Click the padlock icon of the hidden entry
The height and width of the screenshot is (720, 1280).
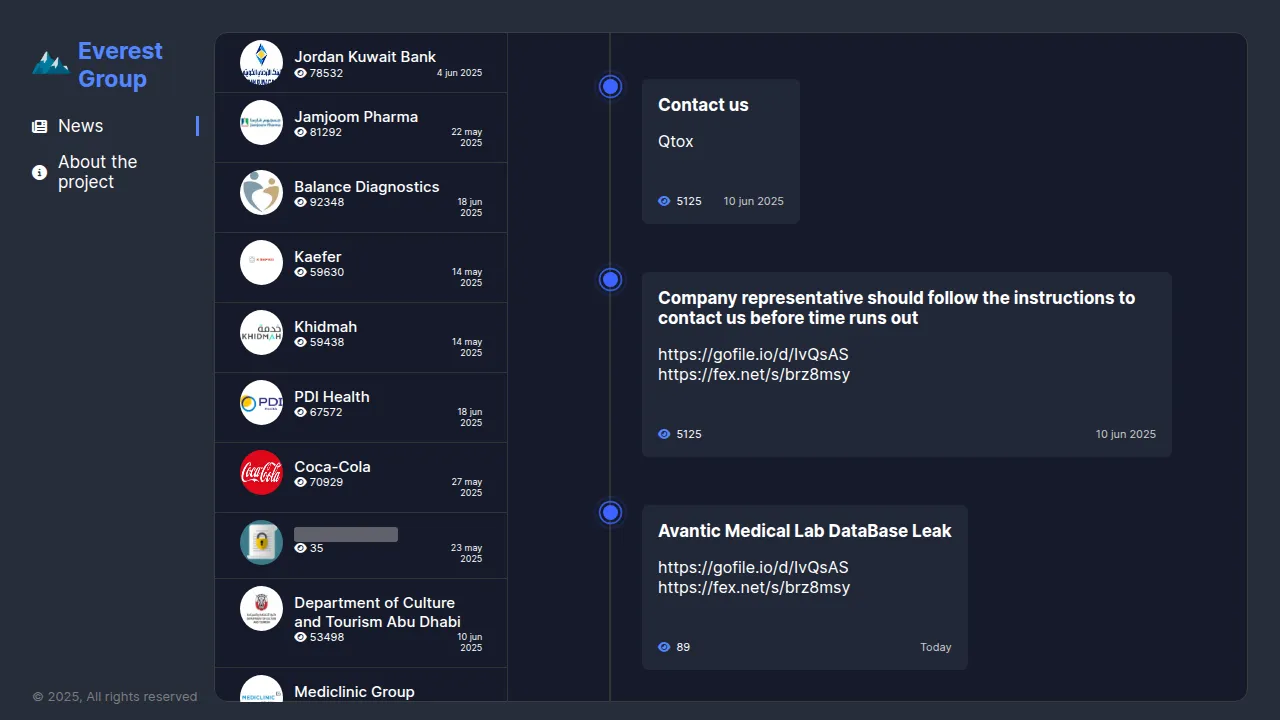click(x=261, y=543)
